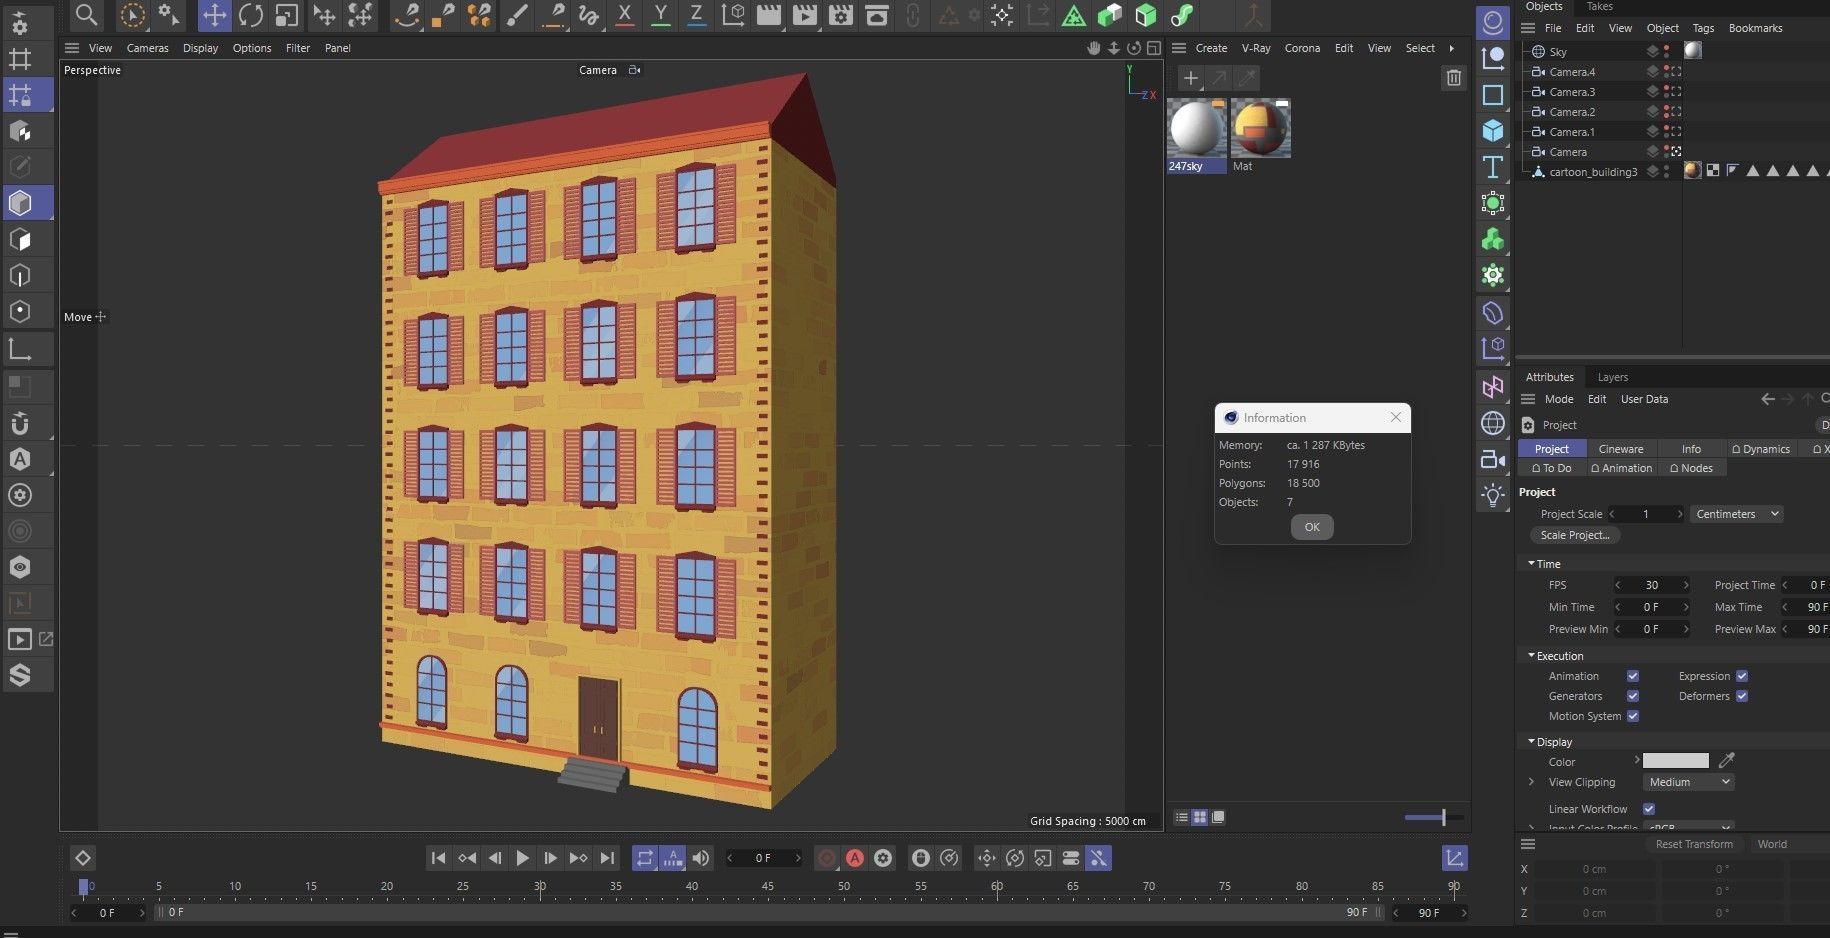Viewport: 1830px width, 938px height.
Task: Open the Info tab in attributes
Action: [x=1691, y=449]
